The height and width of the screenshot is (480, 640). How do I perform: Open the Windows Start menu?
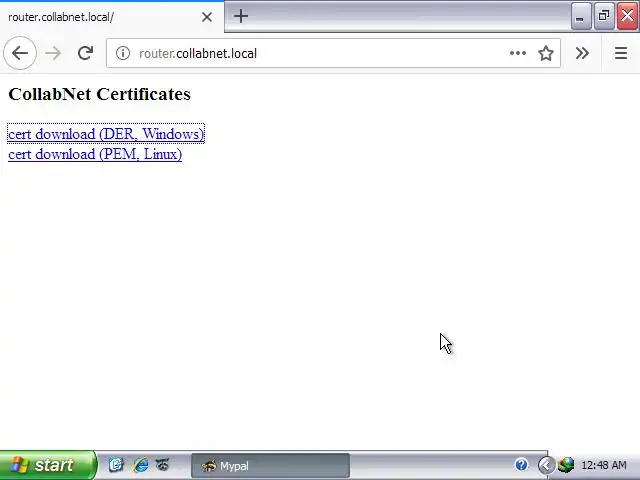pos(48,465)
